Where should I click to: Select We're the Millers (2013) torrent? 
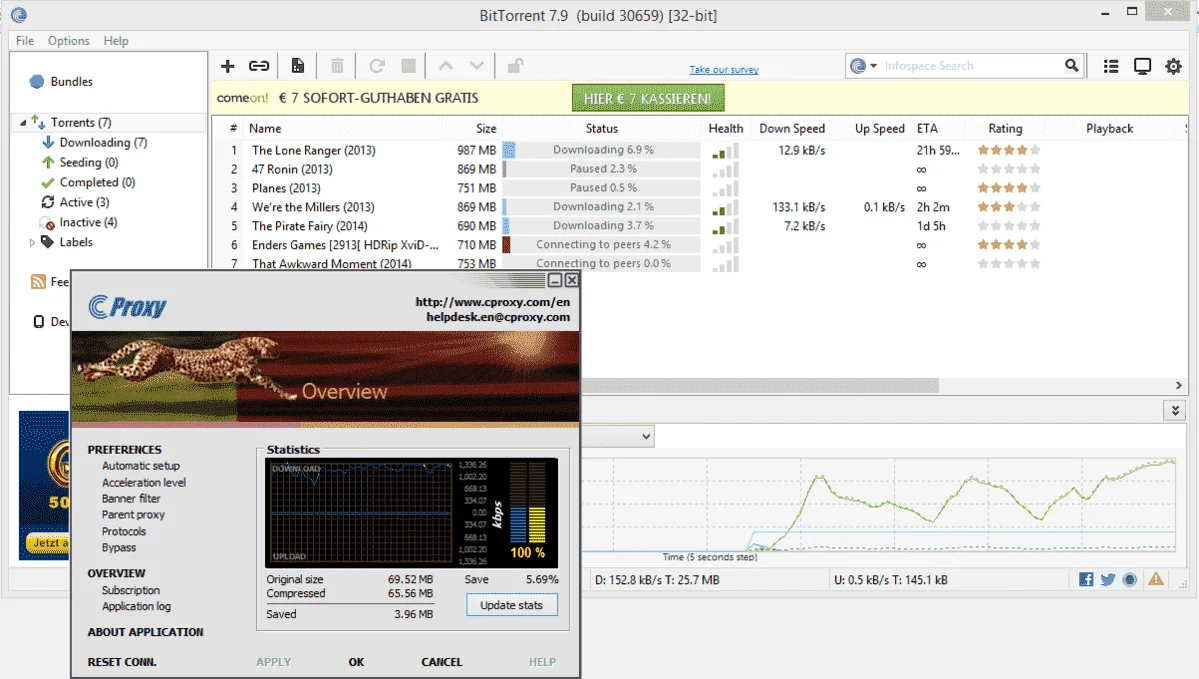tap(313, 207)
